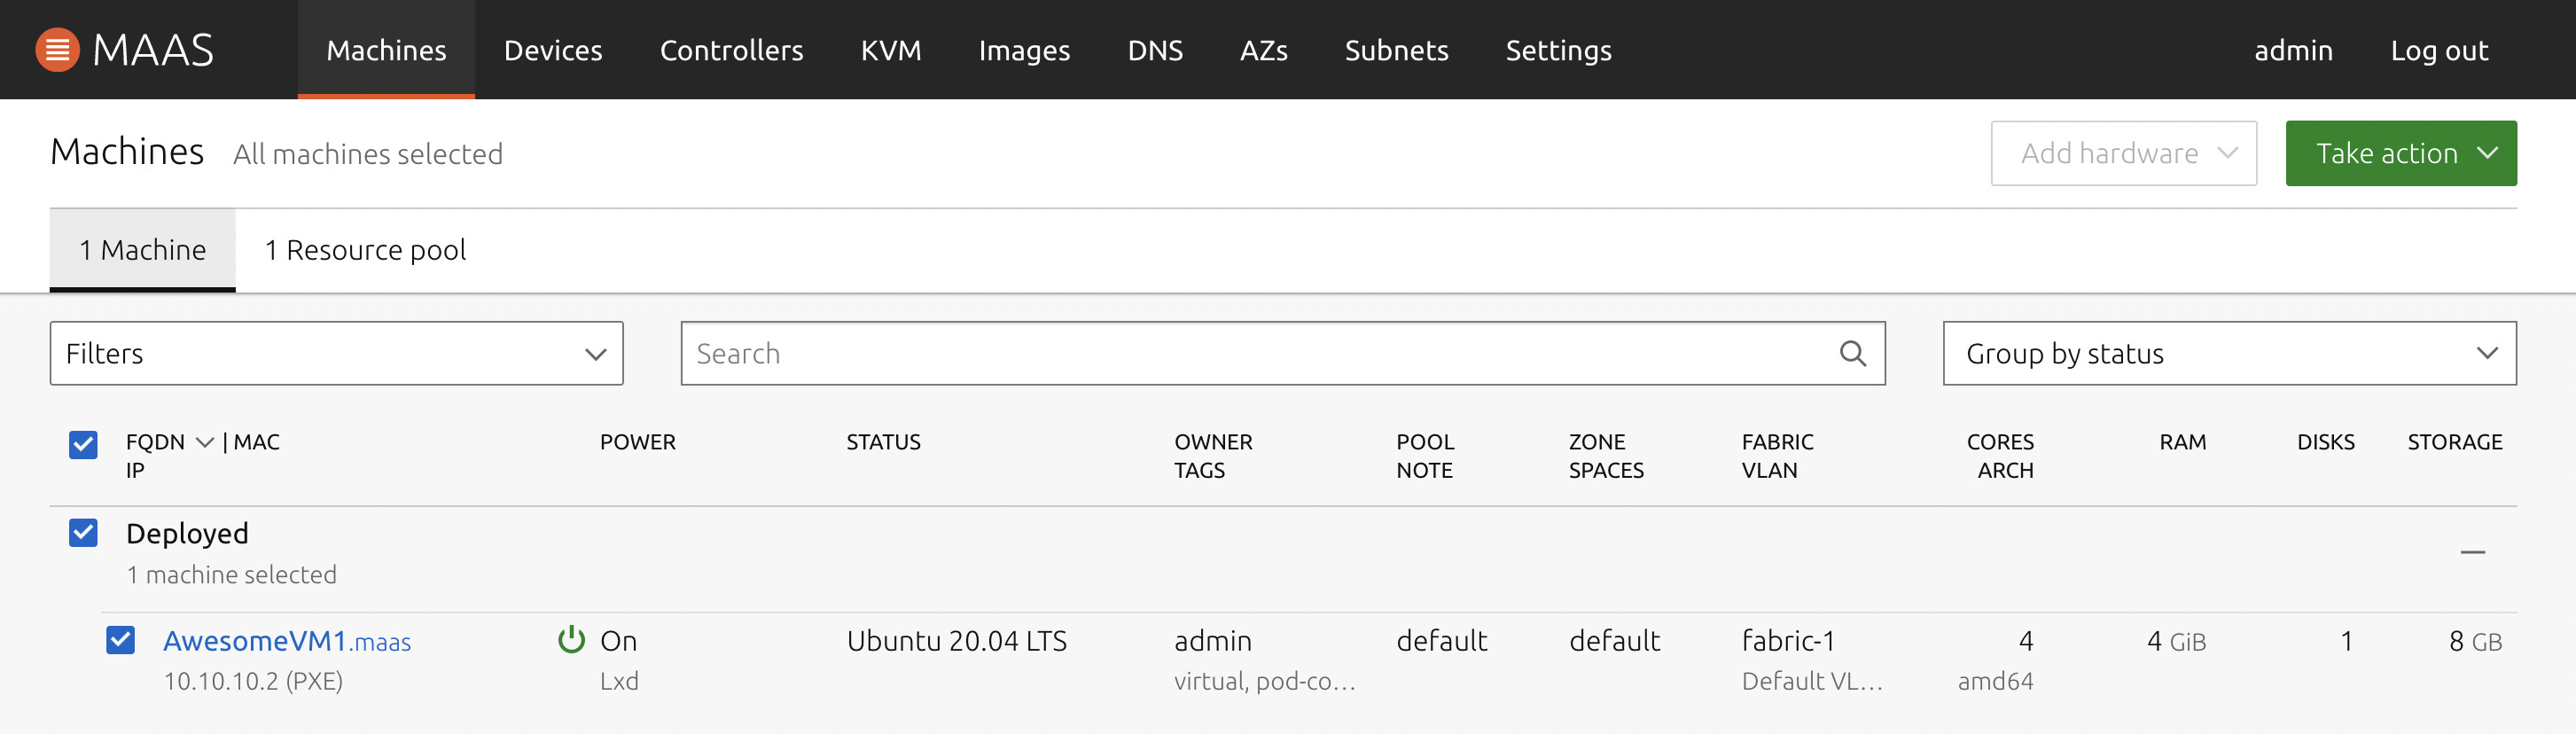Open the Filters dropdown
This screenshot has height=734, width=2576.
tap(336, 353)
